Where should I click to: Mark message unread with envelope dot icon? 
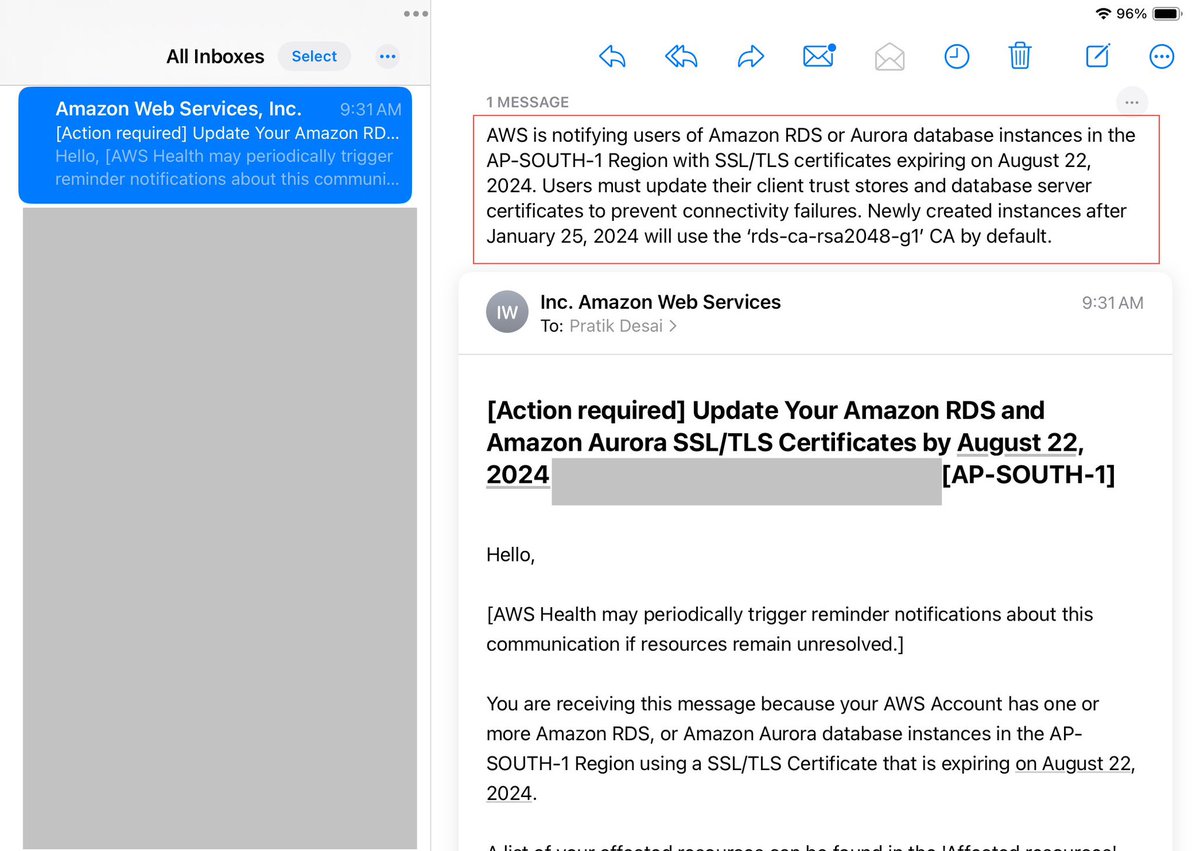click(x=819, y=56)
